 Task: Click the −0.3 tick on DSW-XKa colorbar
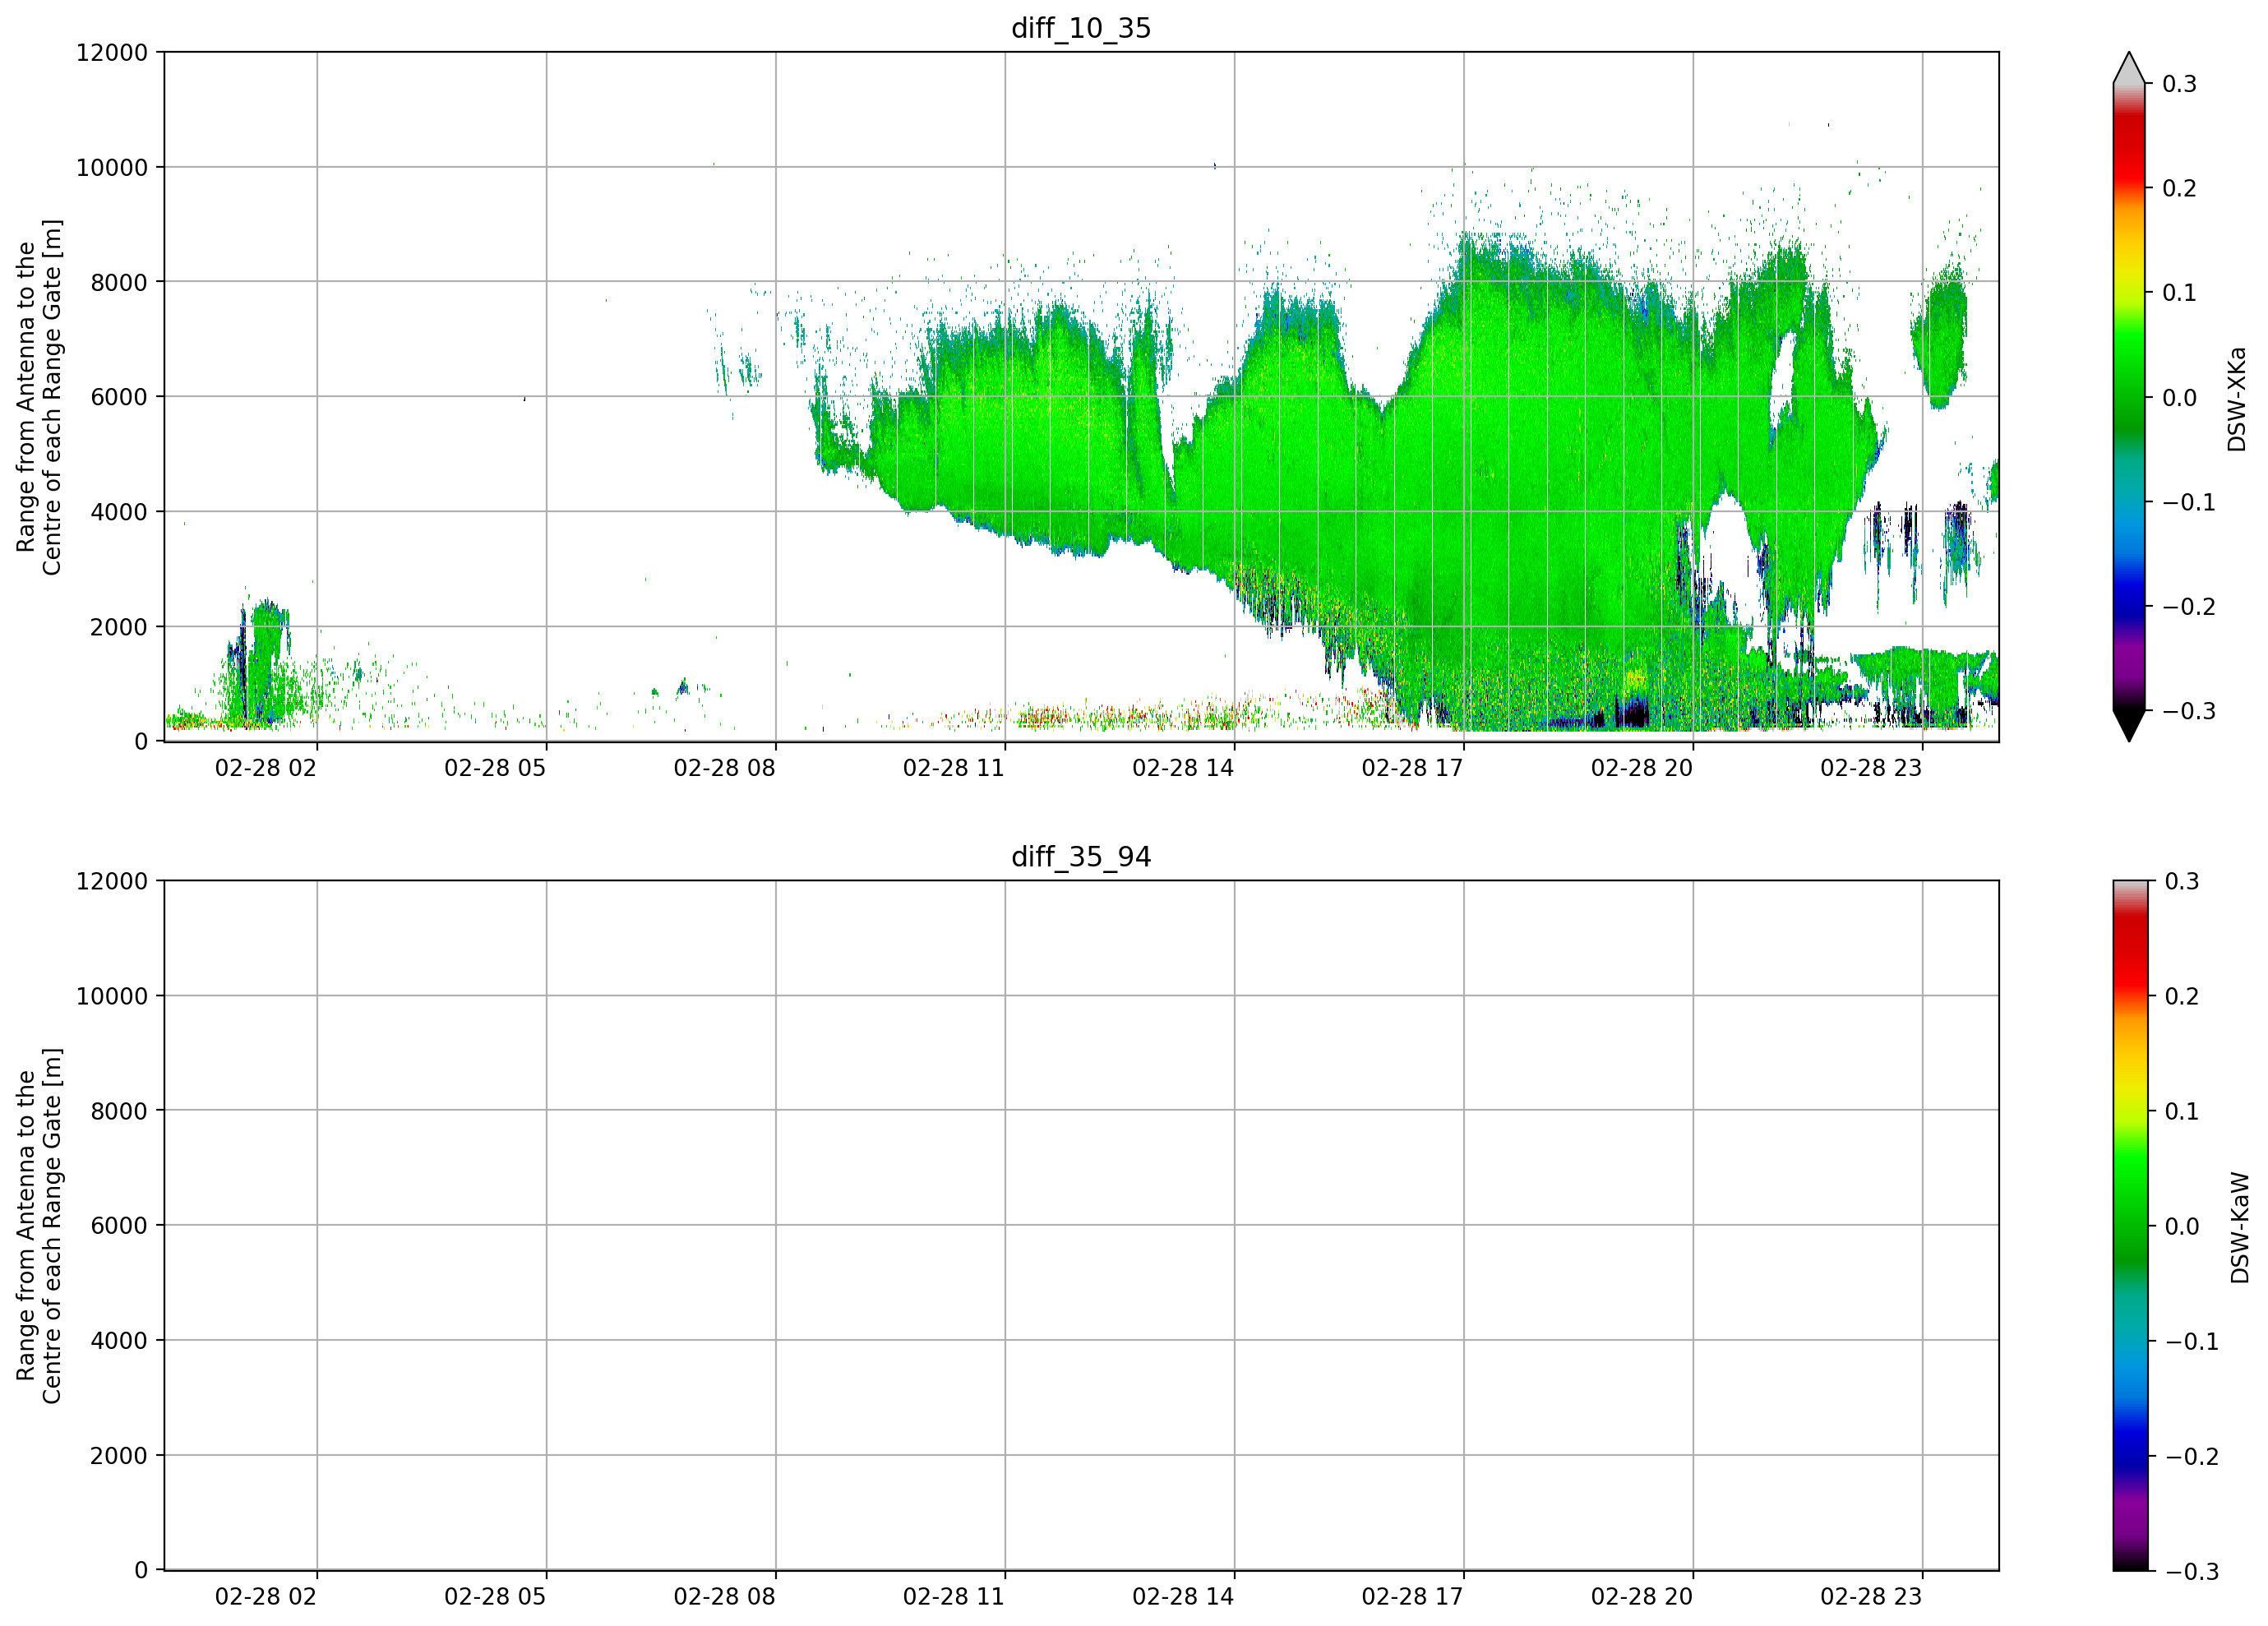tap(2189, 711)
